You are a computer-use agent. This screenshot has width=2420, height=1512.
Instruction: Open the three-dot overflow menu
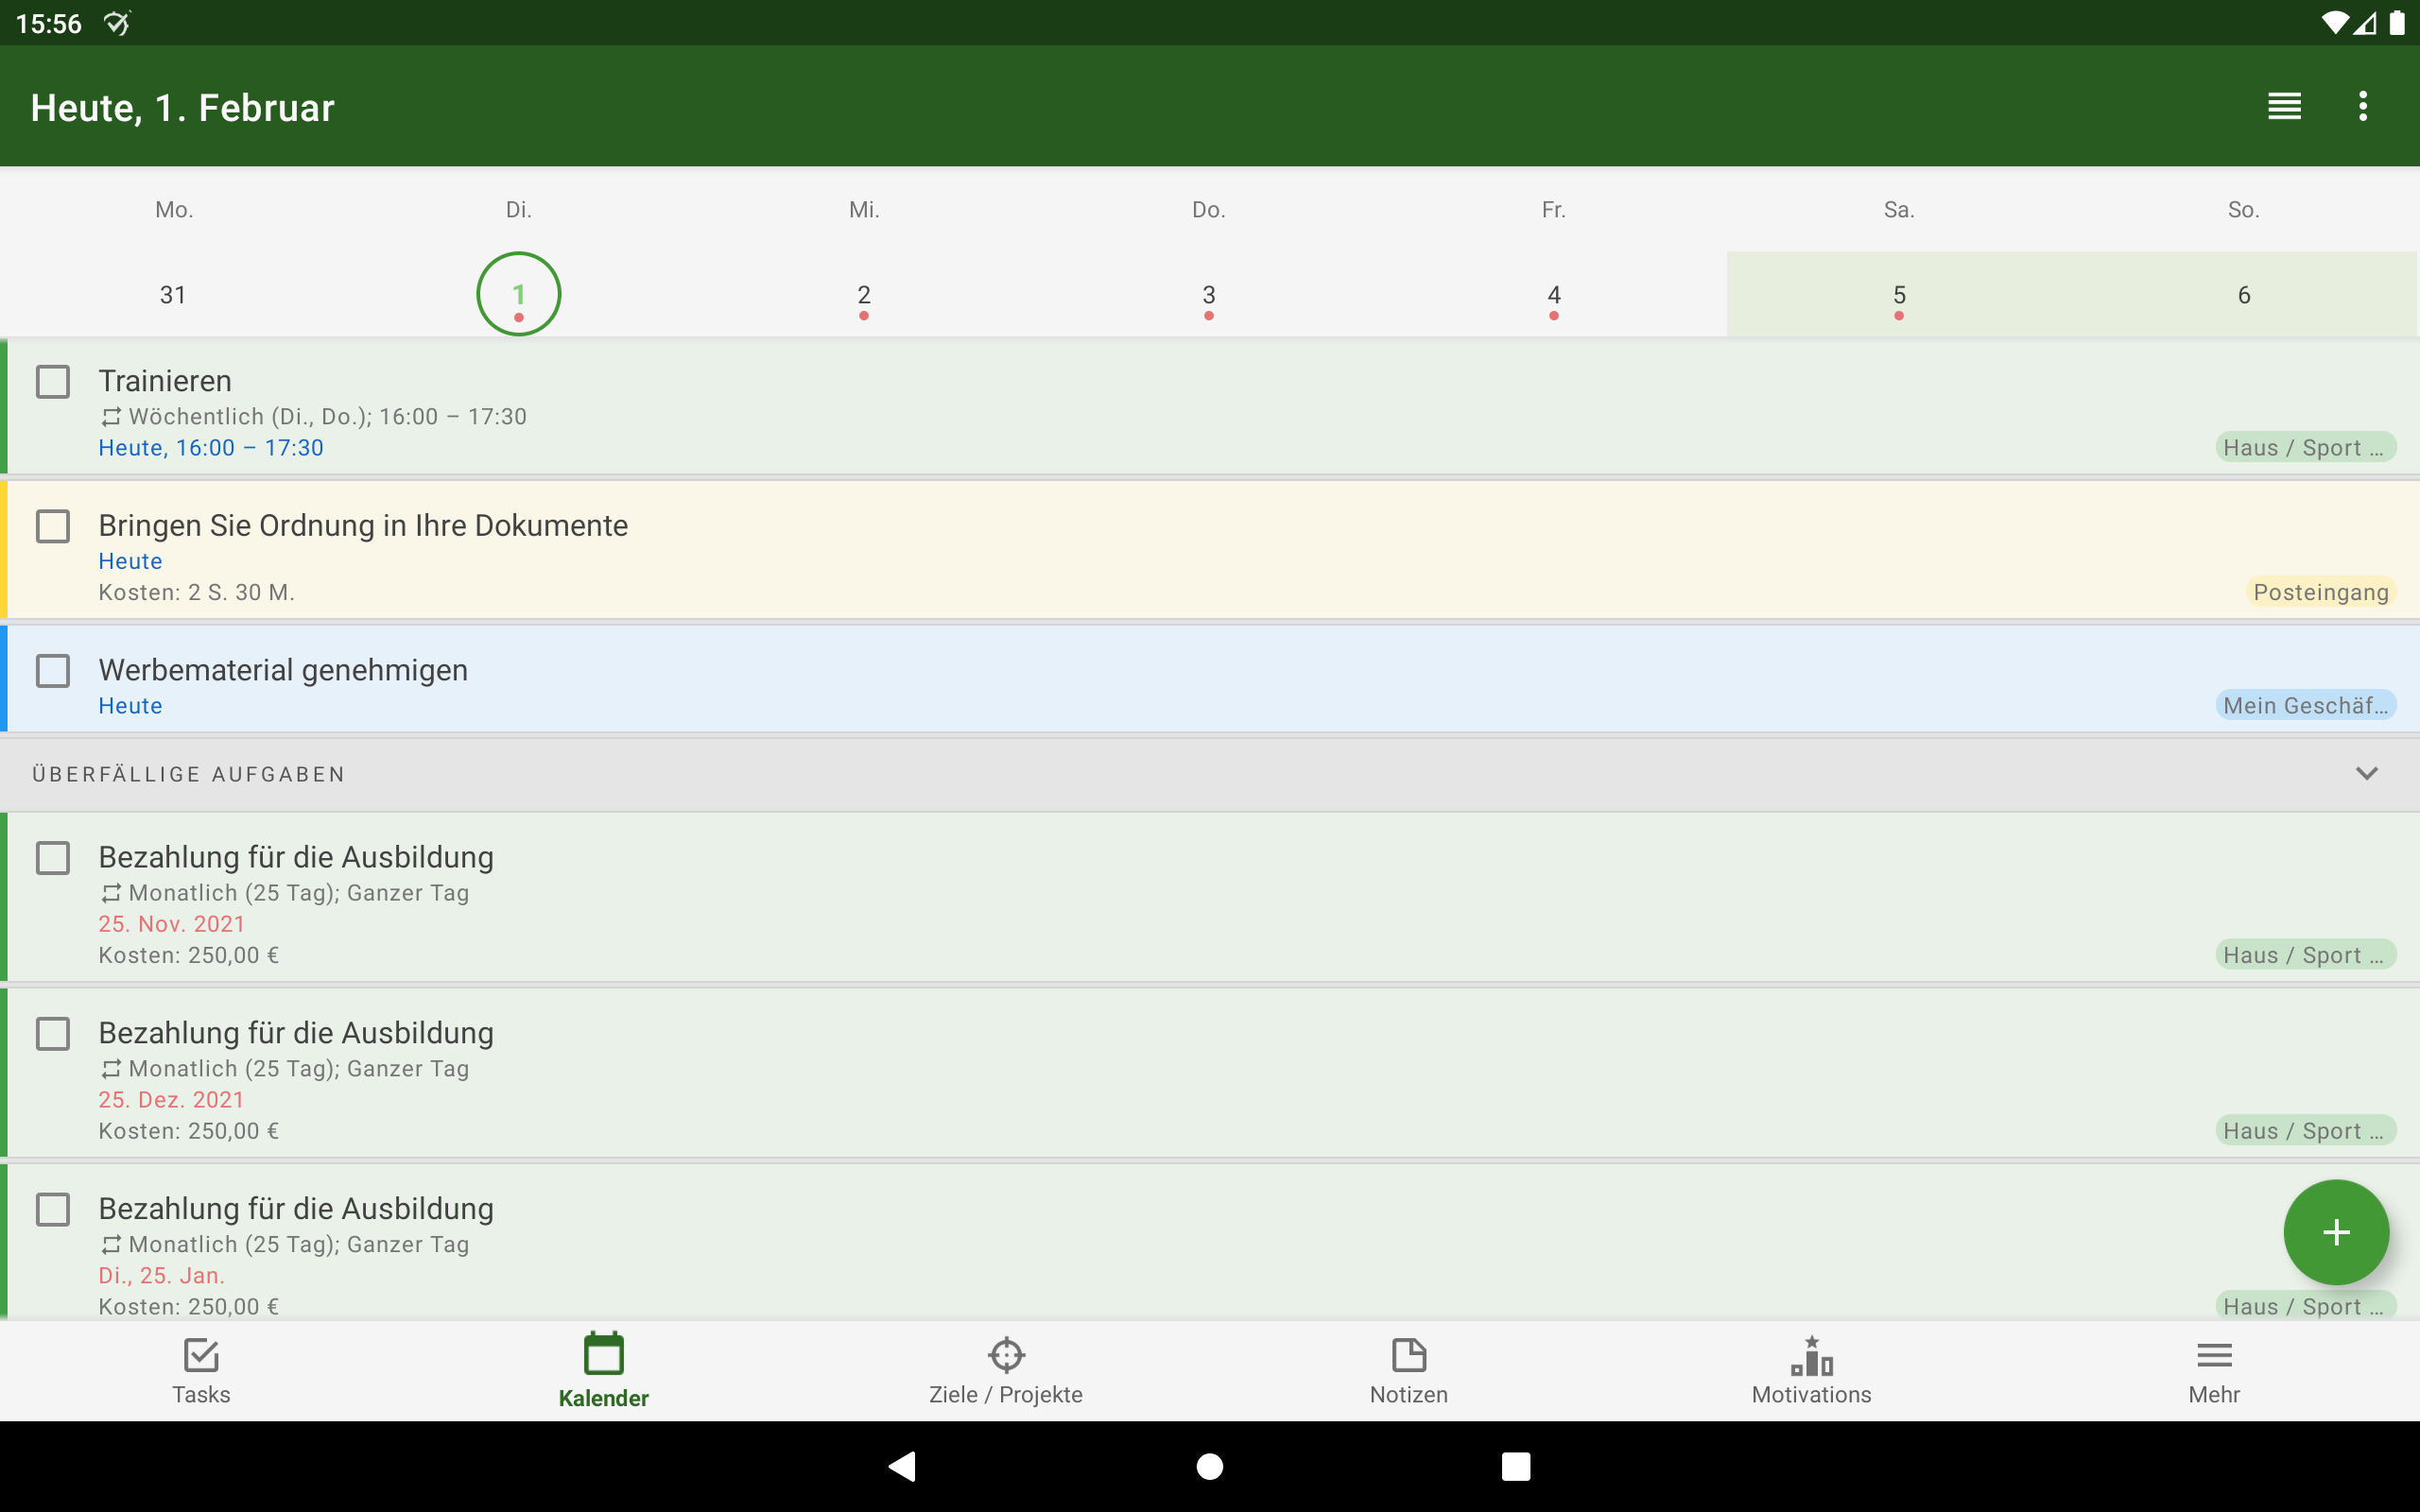tap(2363, 106)
